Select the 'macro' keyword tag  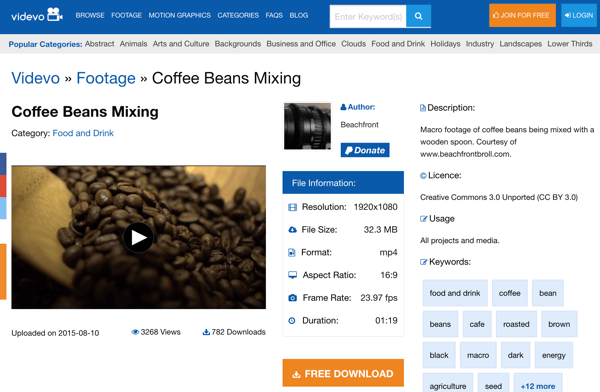pos(478,355)
